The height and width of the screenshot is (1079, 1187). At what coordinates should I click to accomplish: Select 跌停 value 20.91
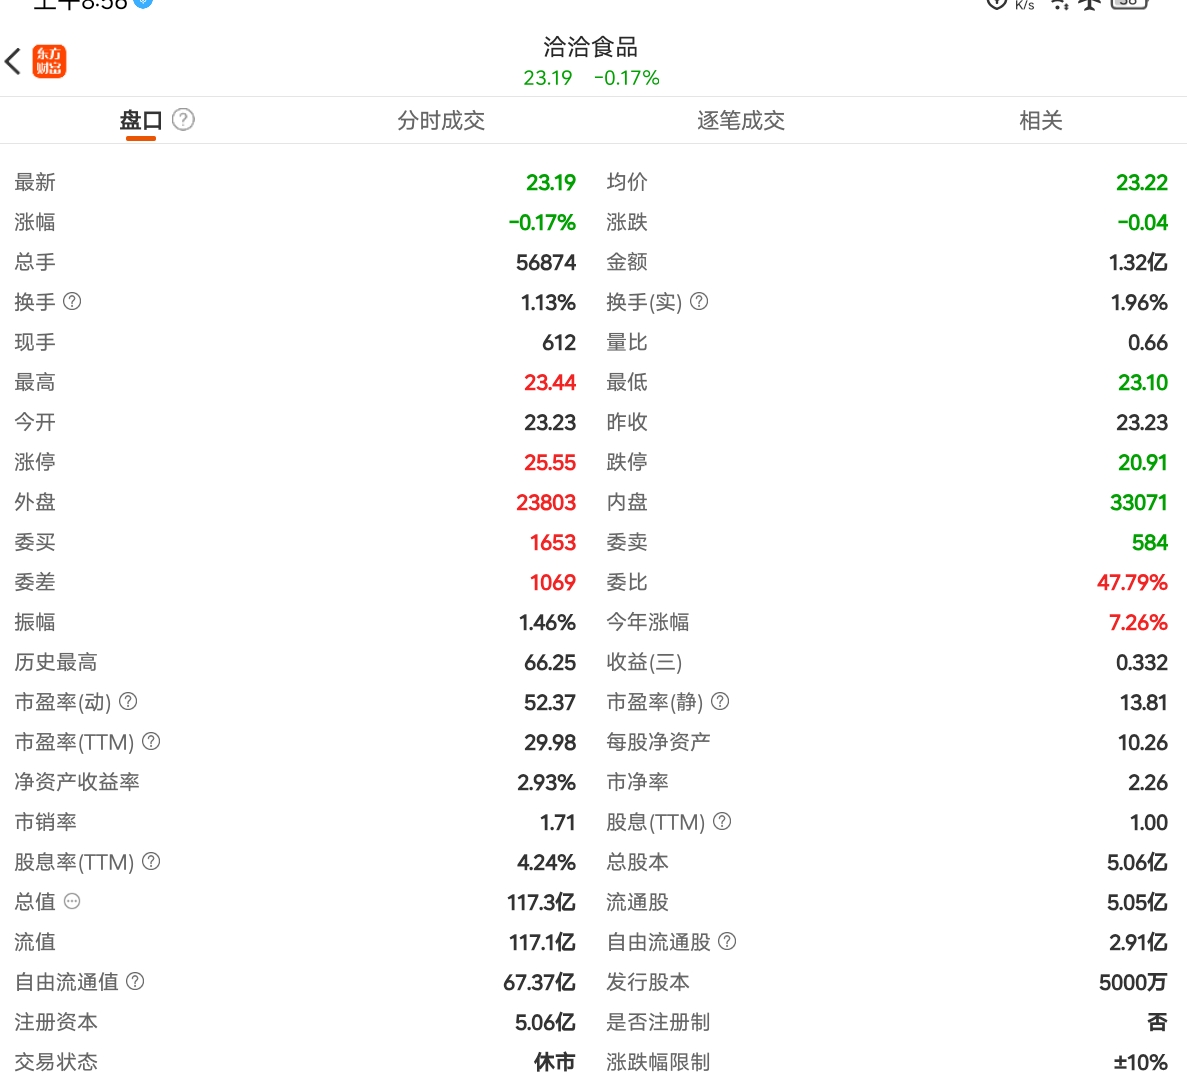(x=1143, y=463)
